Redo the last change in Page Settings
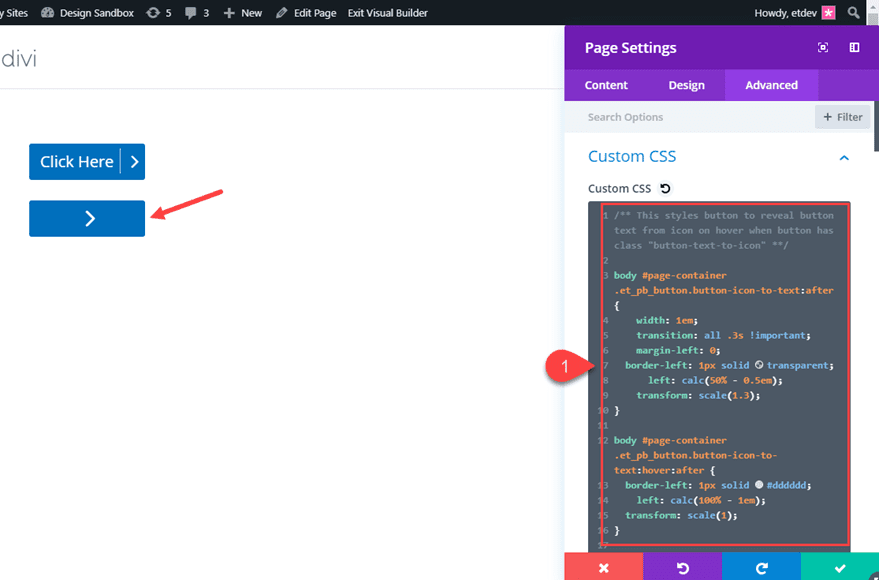This screenshot has height=580, width=880. tap(761, 566)
